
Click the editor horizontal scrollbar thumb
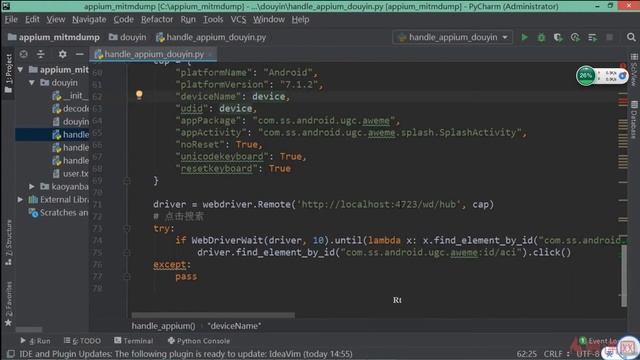point(213,315)
